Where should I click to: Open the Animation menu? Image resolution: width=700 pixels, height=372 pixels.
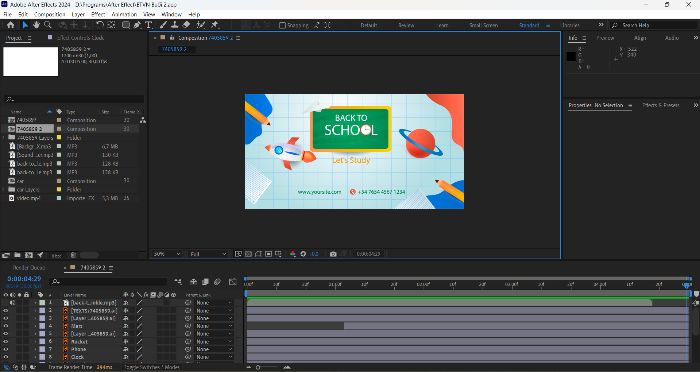124,14
